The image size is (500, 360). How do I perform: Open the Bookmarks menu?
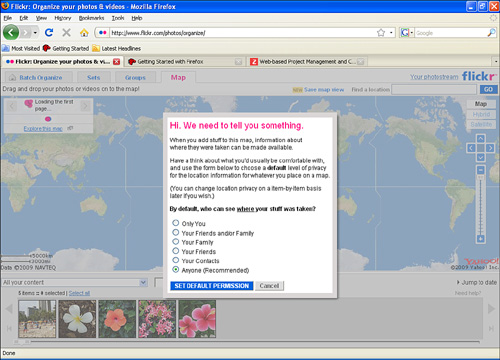pos(91,18)
